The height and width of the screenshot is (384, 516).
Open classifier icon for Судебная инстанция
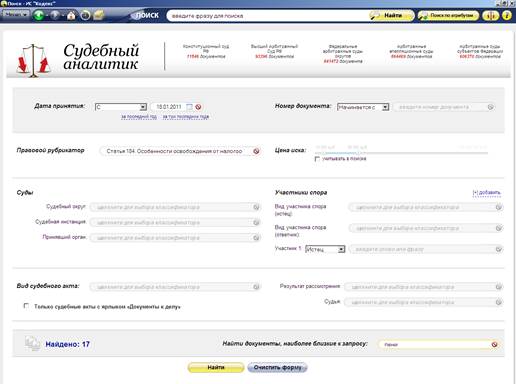pyautogui.click(x=256, y=222)
